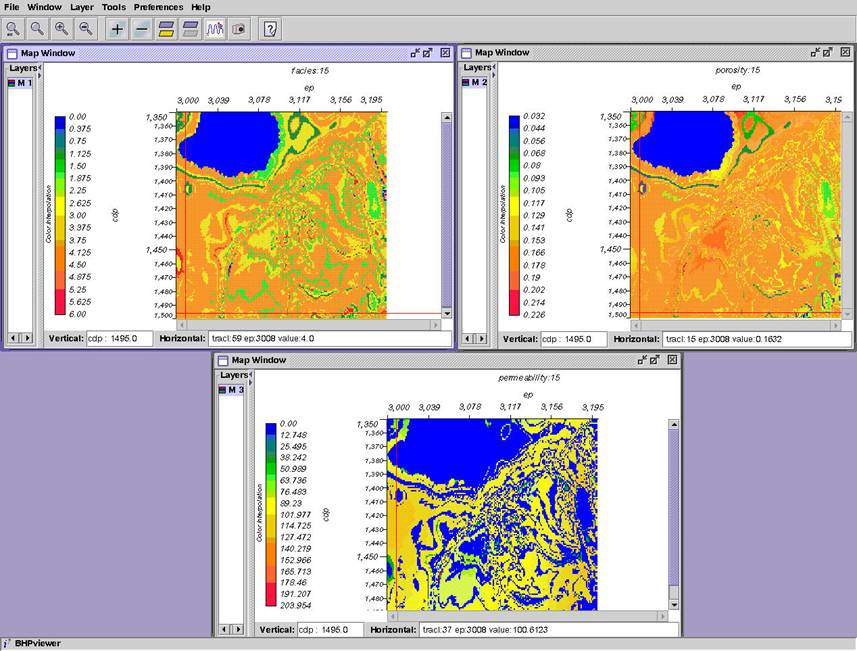Click the Zoom Out magnifier with minus
Viewport: 857px width, 651px height.
click(x=86, y=29)
